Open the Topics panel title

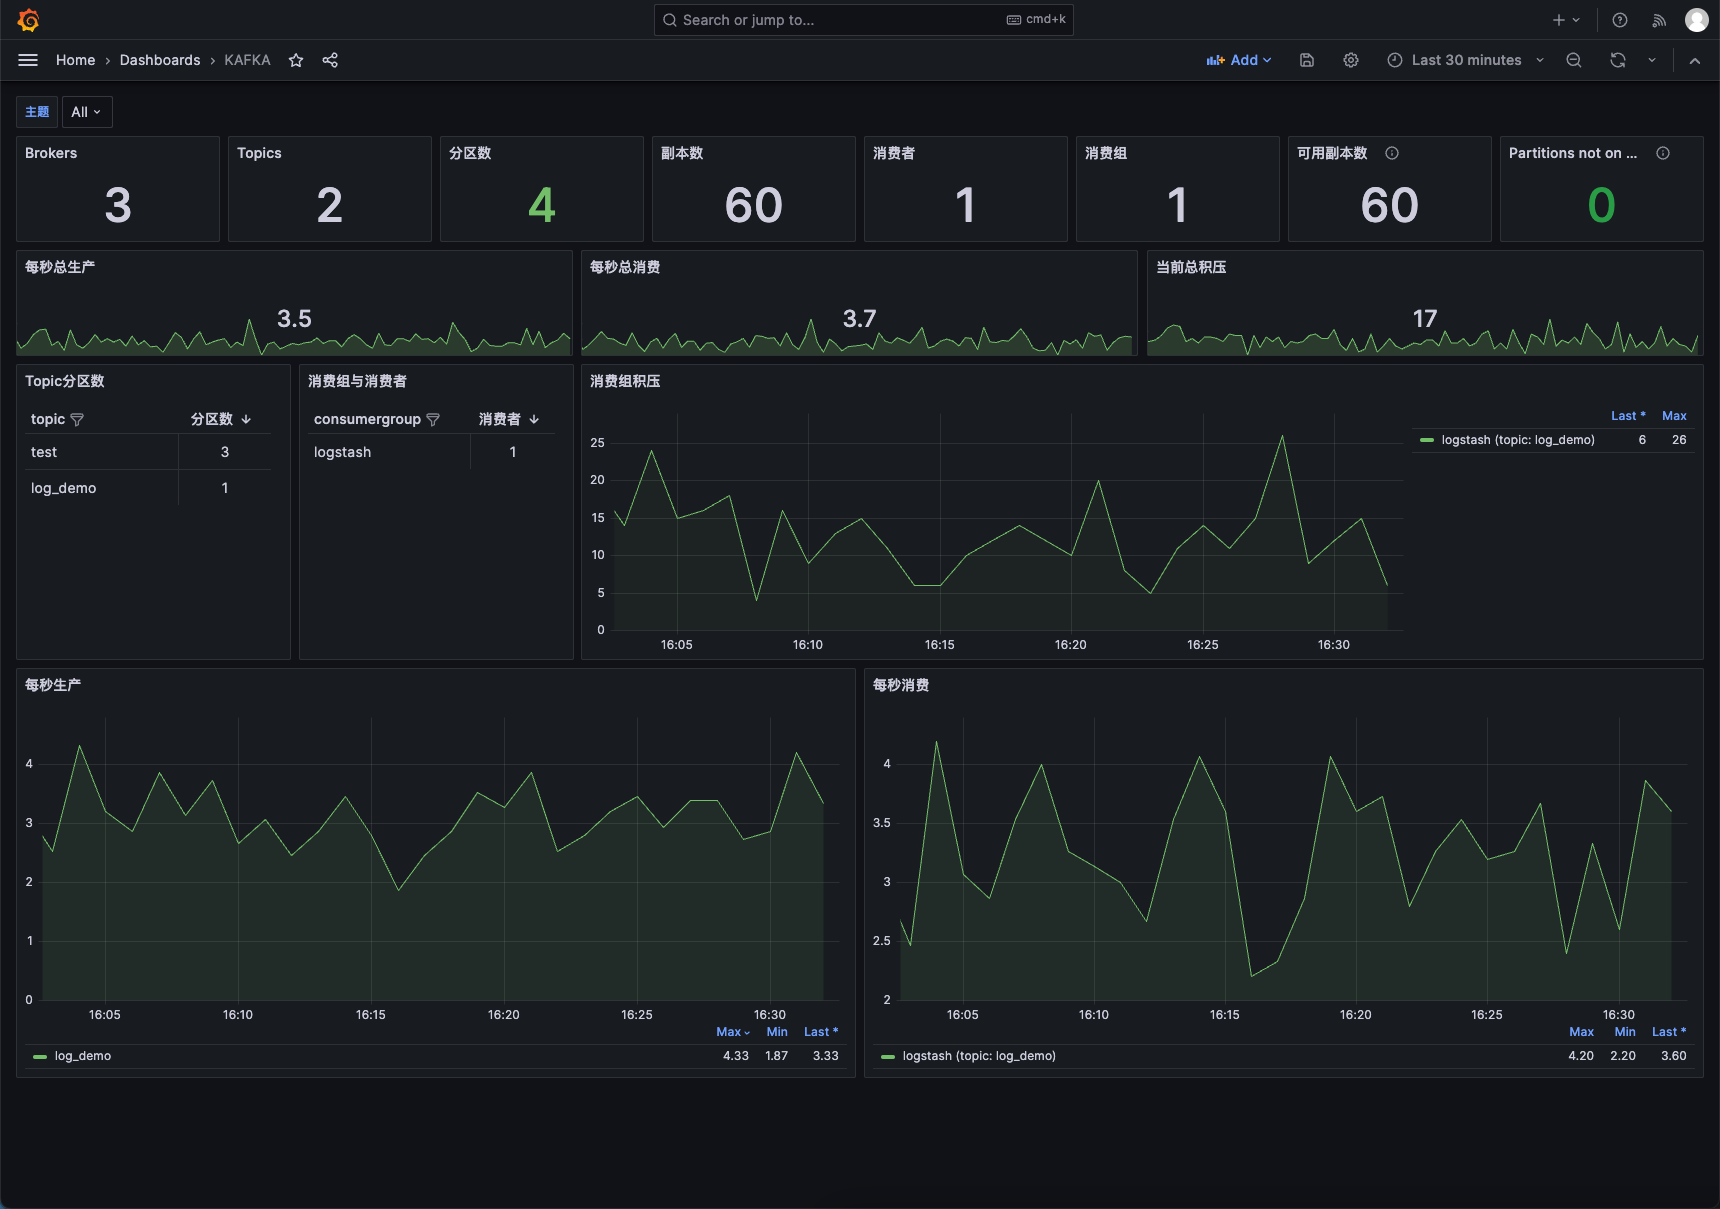pos(259,153)
